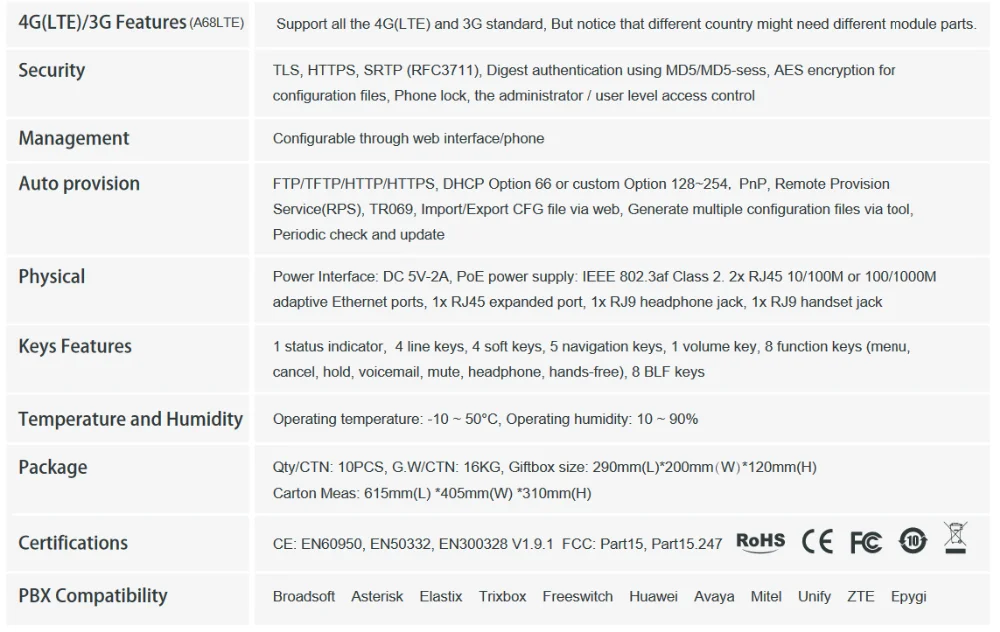Click the PBX Compatibility heading
Screen dimensions: 1000x632
click(93, 596)
